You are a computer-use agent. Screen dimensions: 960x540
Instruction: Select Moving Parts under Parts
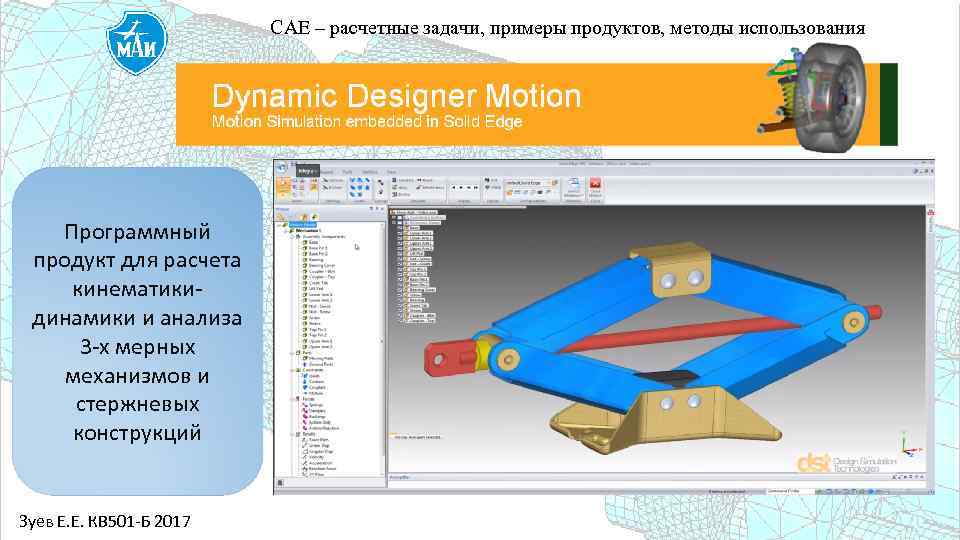point(321,358)
